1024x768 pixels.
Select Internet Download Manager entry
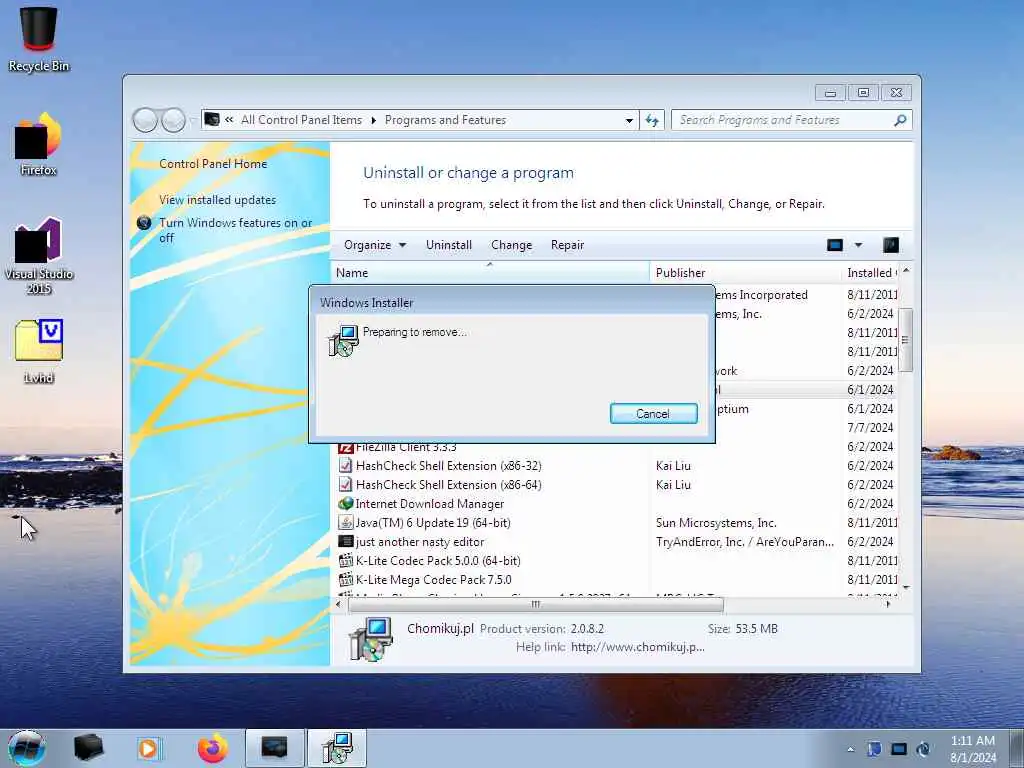[616, 504]
